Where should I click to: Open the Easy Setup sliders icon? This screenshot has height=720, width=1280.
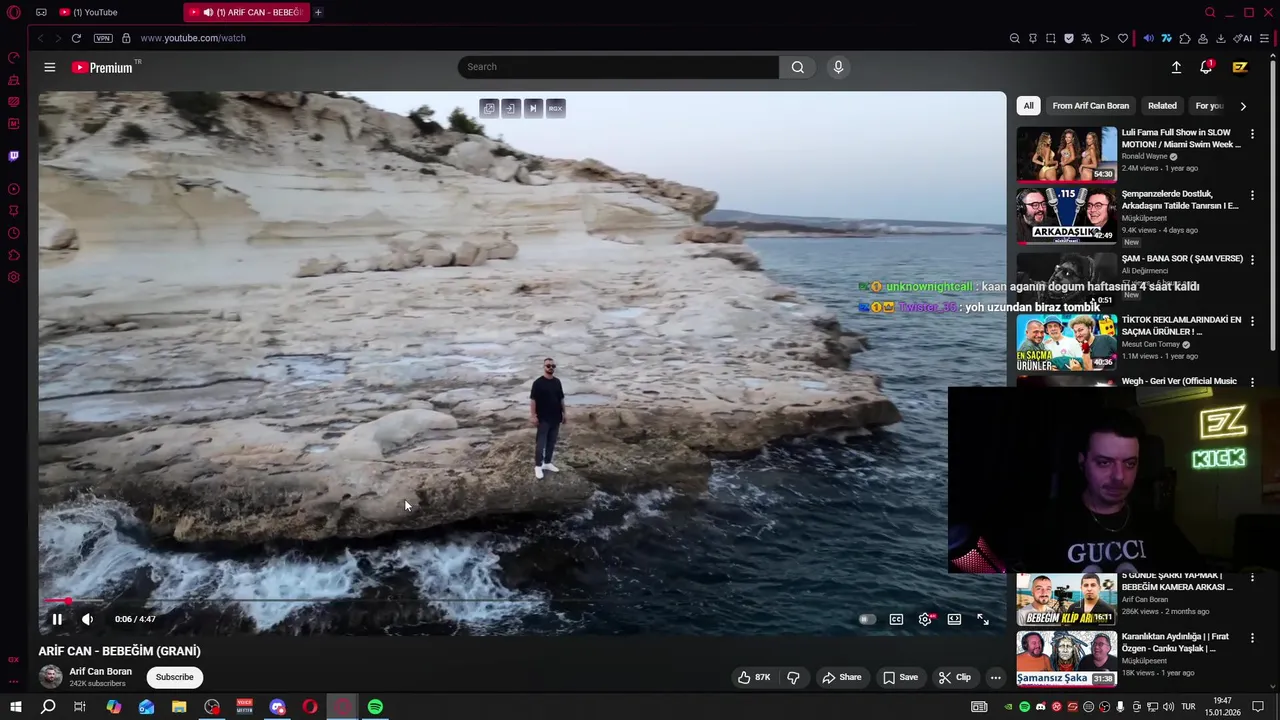point(1265,38)
